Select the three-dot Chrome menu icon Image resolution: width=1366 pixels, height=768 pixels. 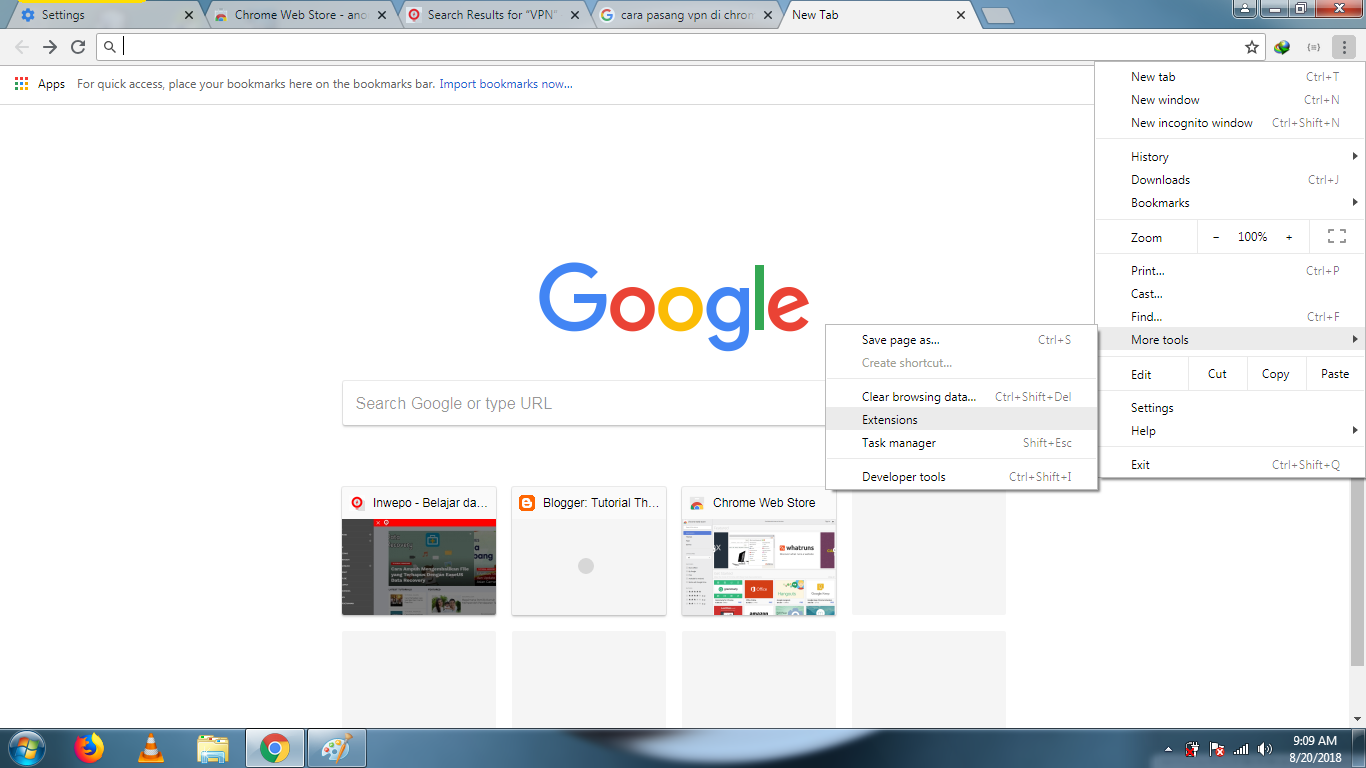coord(1345,46)
